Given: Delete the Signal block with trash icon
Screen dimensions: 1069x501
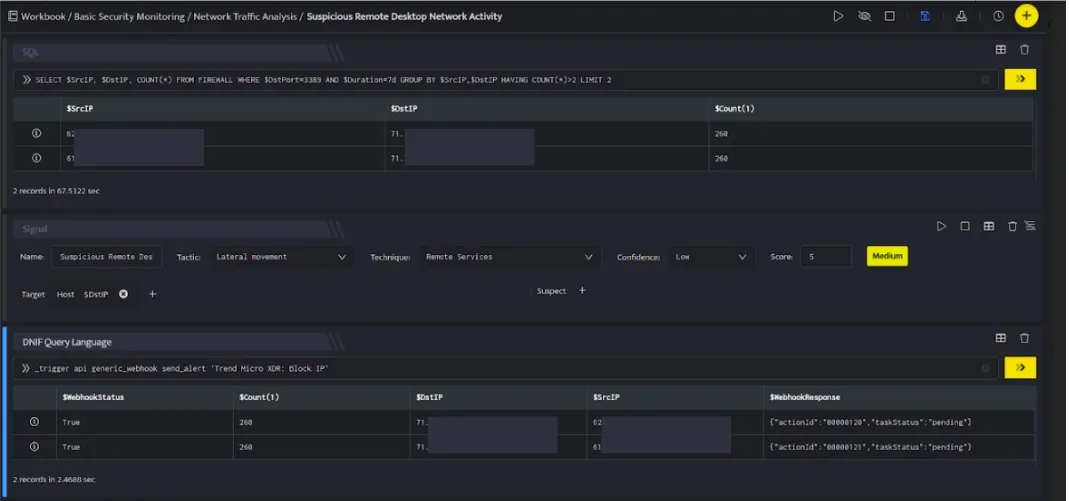Looking at the screenshot, I should click(x=1012, y=226).
